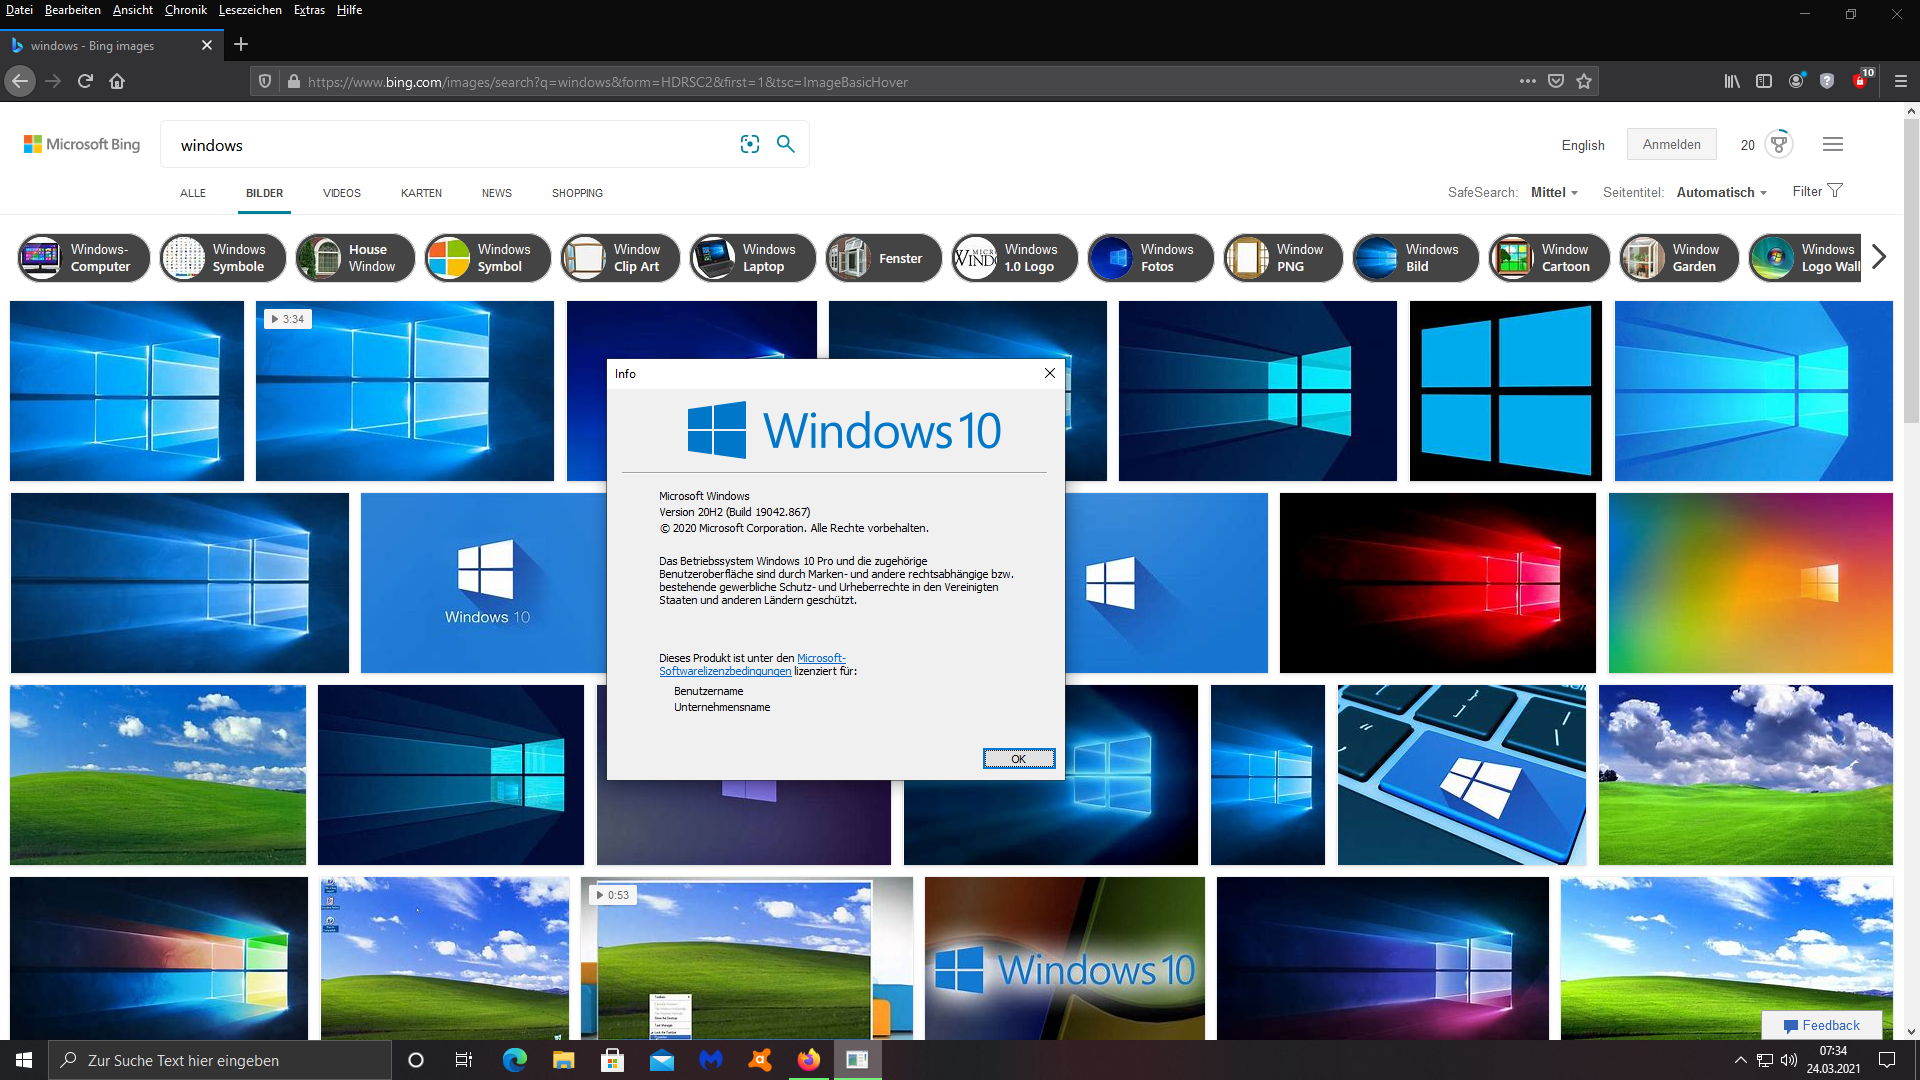Open the Bing rewards trophy icon
This screenshot has height=1080, width=1920.
click(1779, 144)
